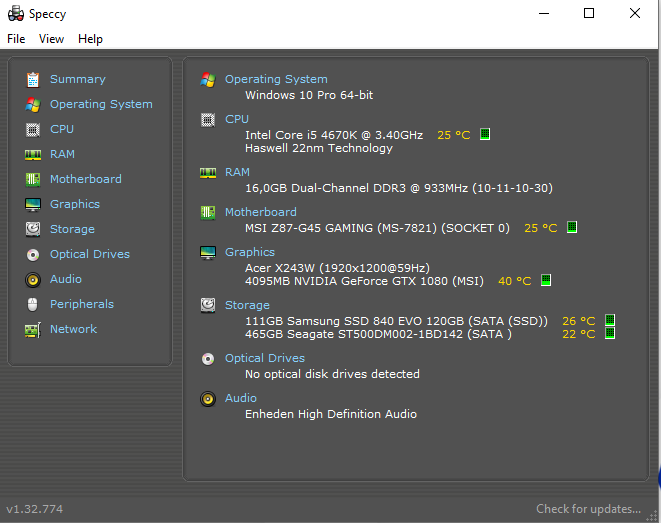The height and width of the screenshot is (523, 661).
Task: Click the Seagate drive temperature indicator icon
Action: tap(610, 333)
